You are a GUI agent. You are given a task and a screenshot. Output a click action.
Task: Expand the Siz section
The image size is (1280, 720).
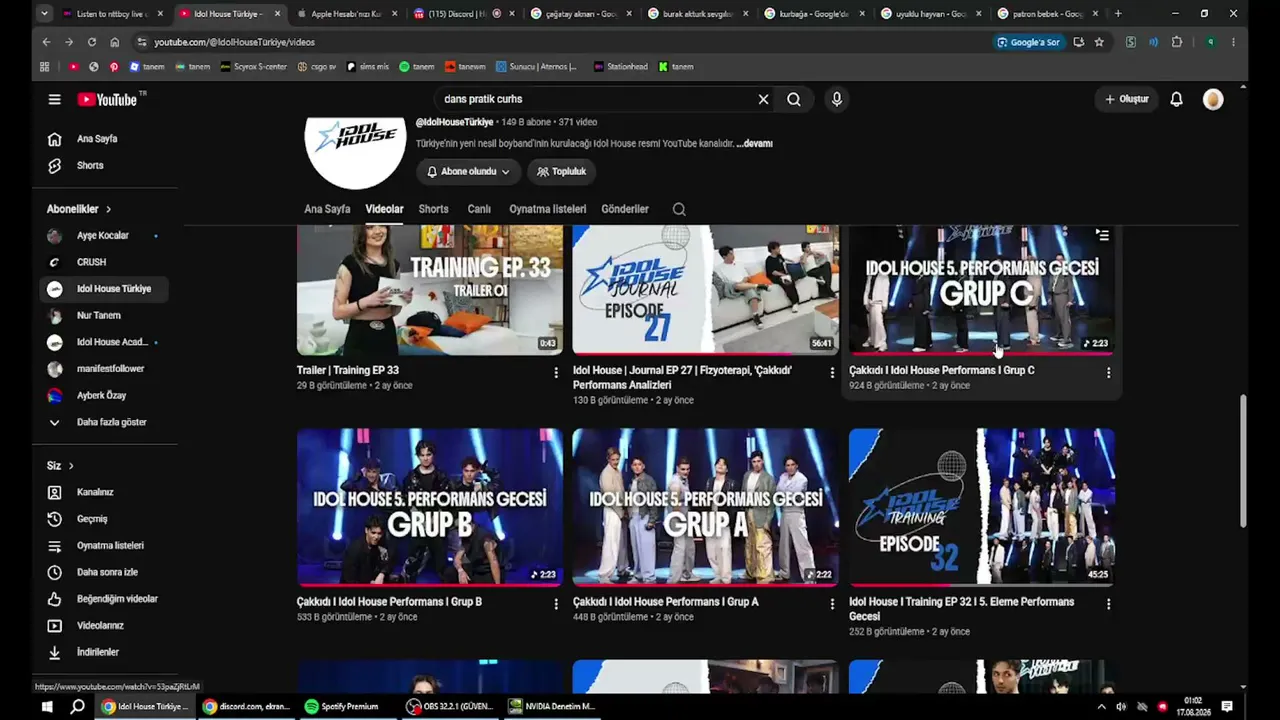[60, 466]
